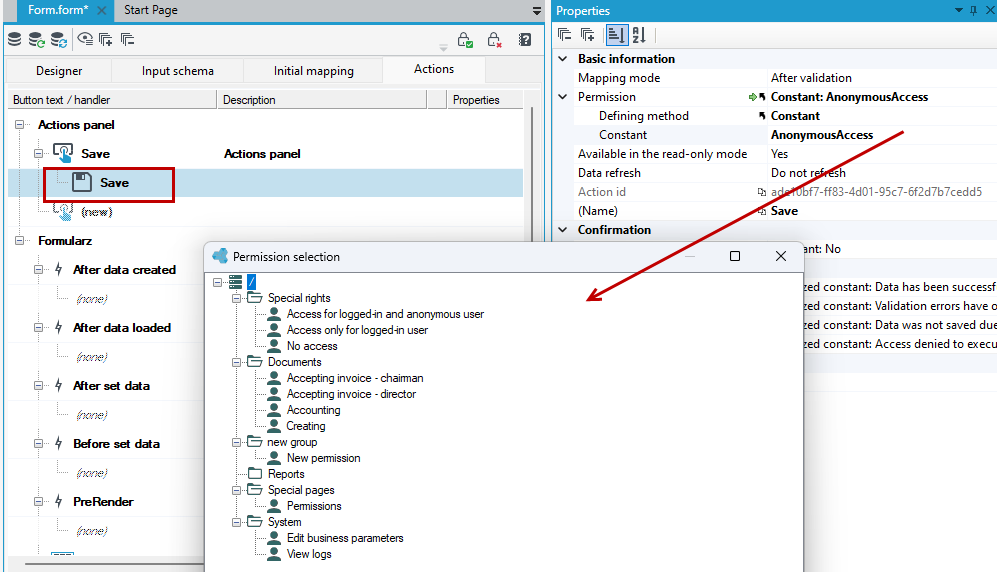Select the Actions tab
The image size is (997, 572).
coord(434,69)
